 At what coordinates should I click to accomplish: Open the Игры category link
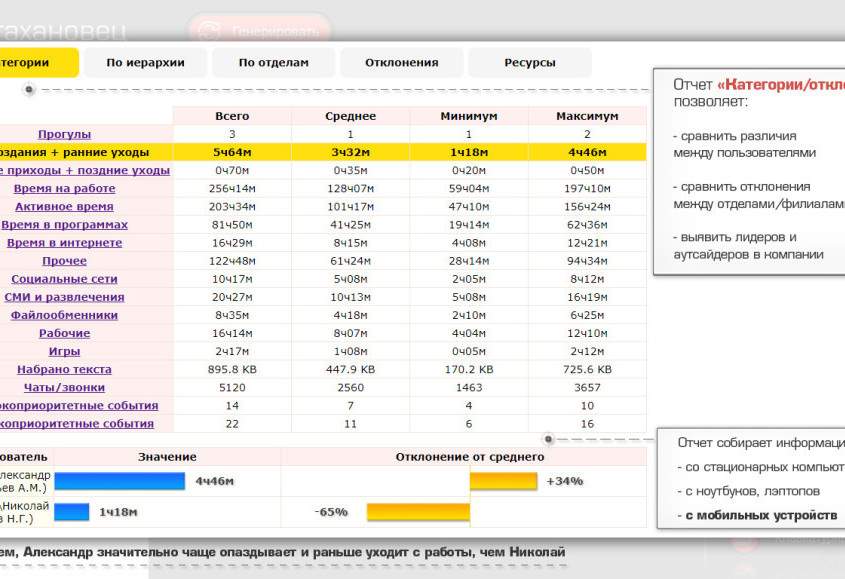[x=64, y=351]
